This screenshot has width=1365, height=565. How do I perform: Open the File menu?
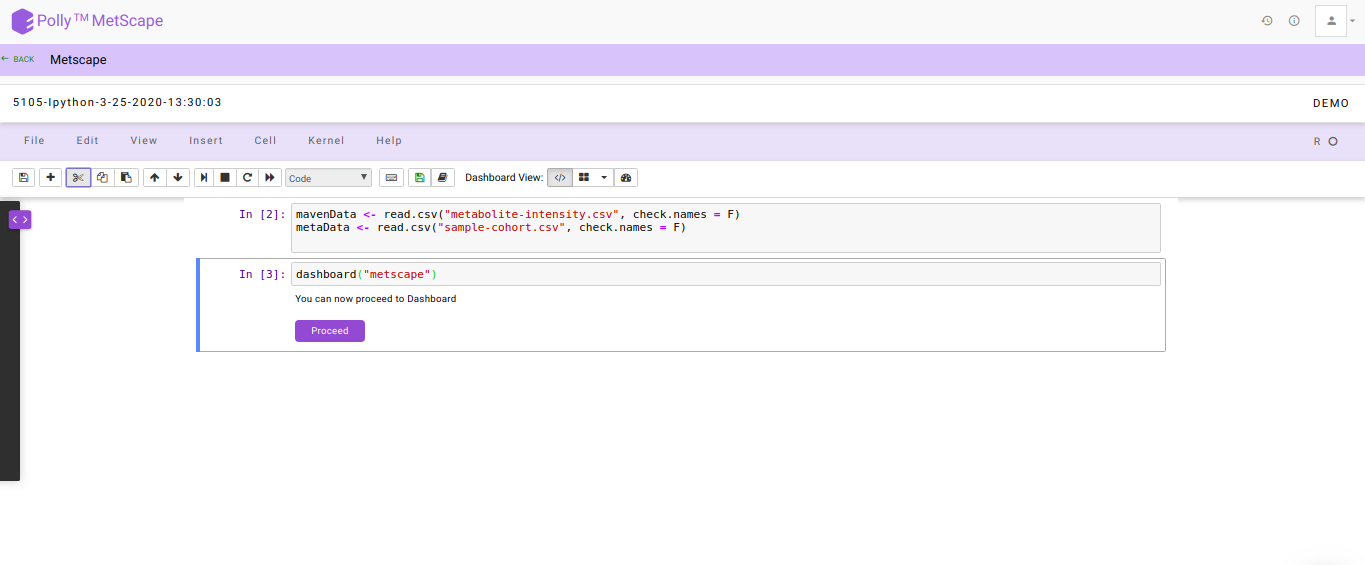point(34,141)
